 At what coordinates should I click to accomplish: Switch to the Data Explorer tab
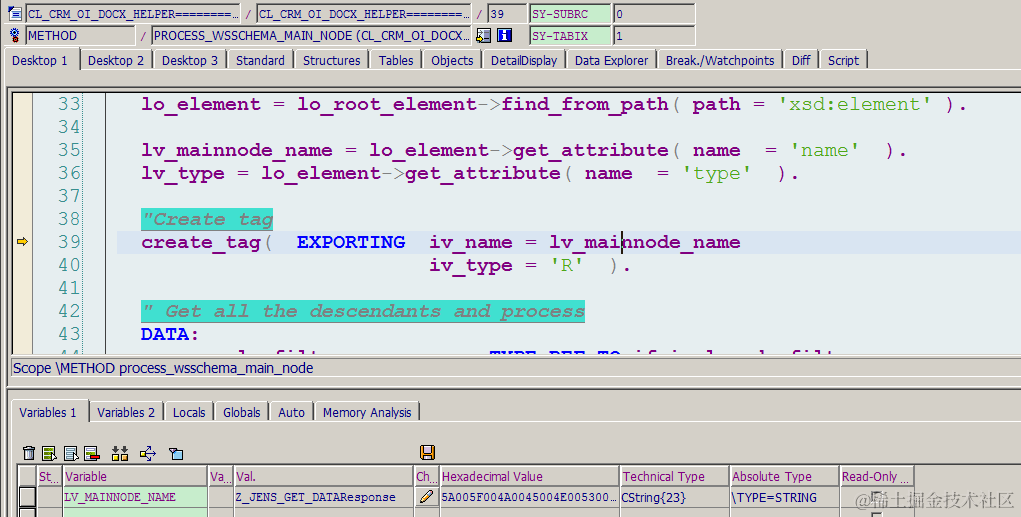pyautogui.click(x=611, y=61)
